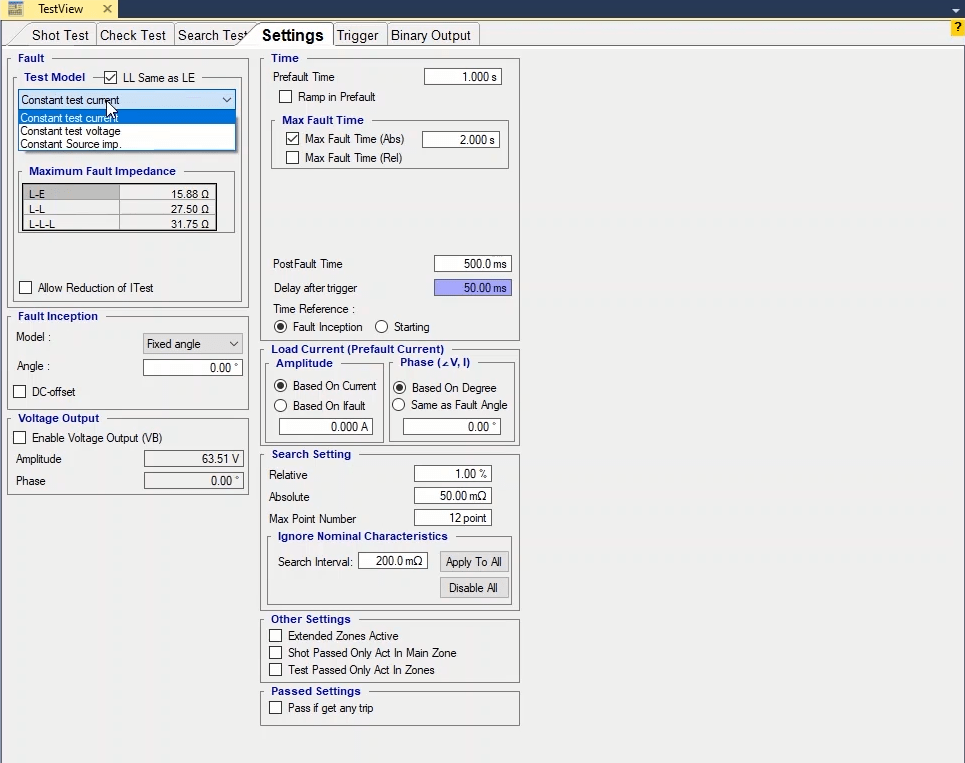Uncheck LL Same as LE checkbox
Viewport: 965px width, 763px height.
[x=111, y=78]
